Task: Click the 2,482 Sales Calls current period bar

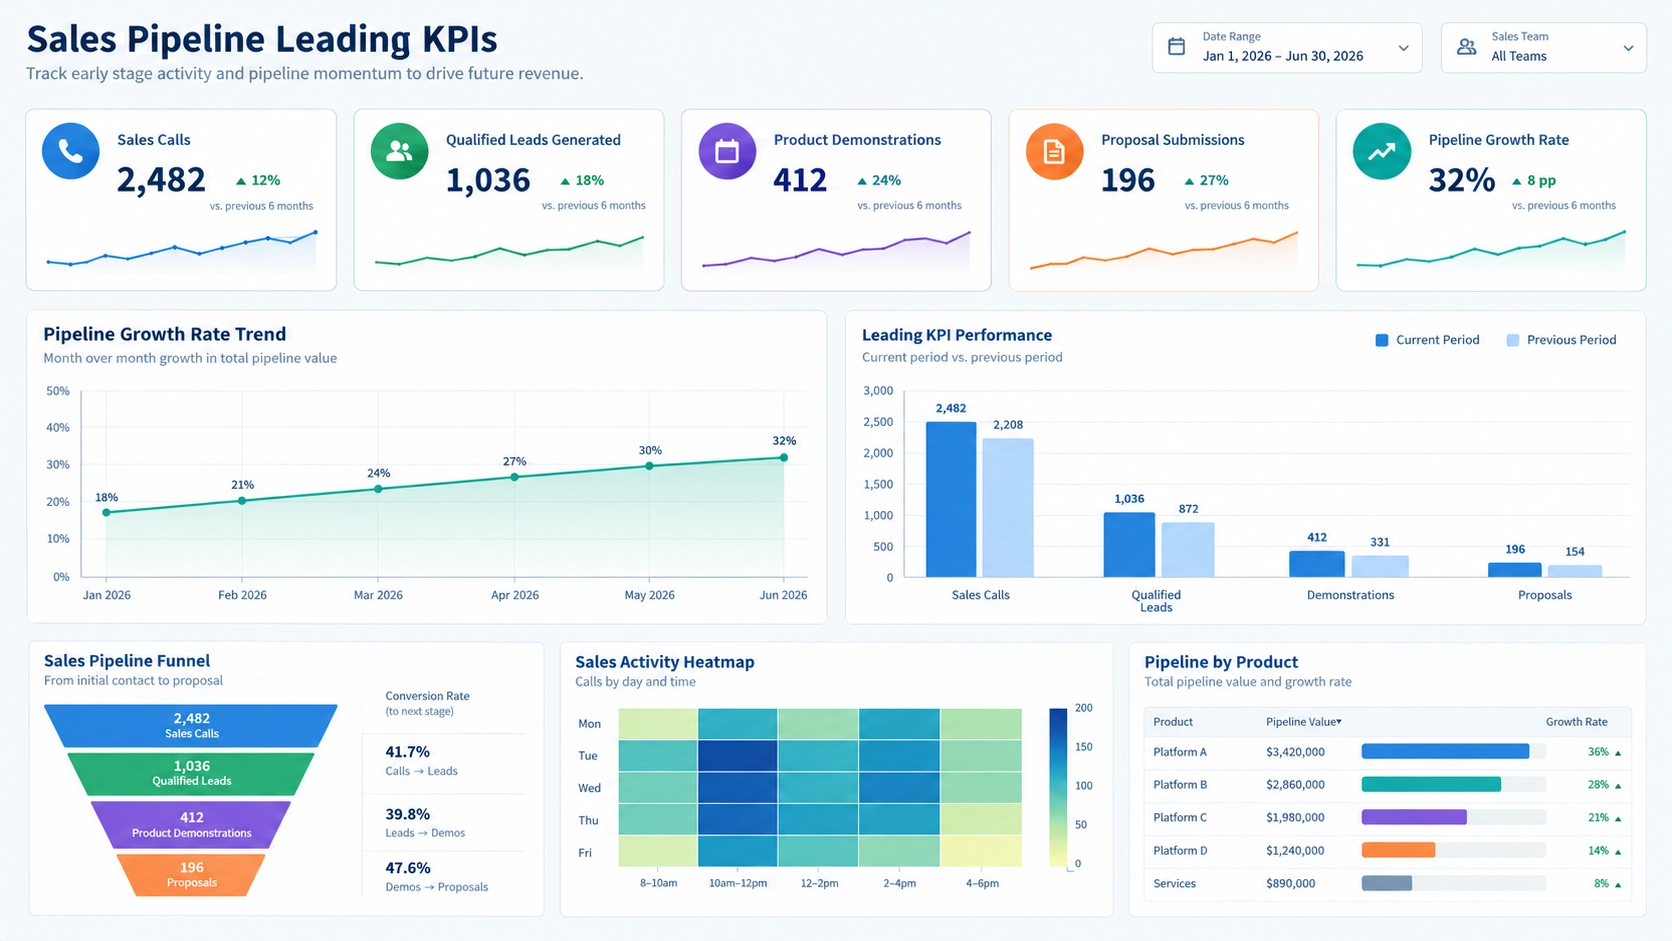Action: 951,499
